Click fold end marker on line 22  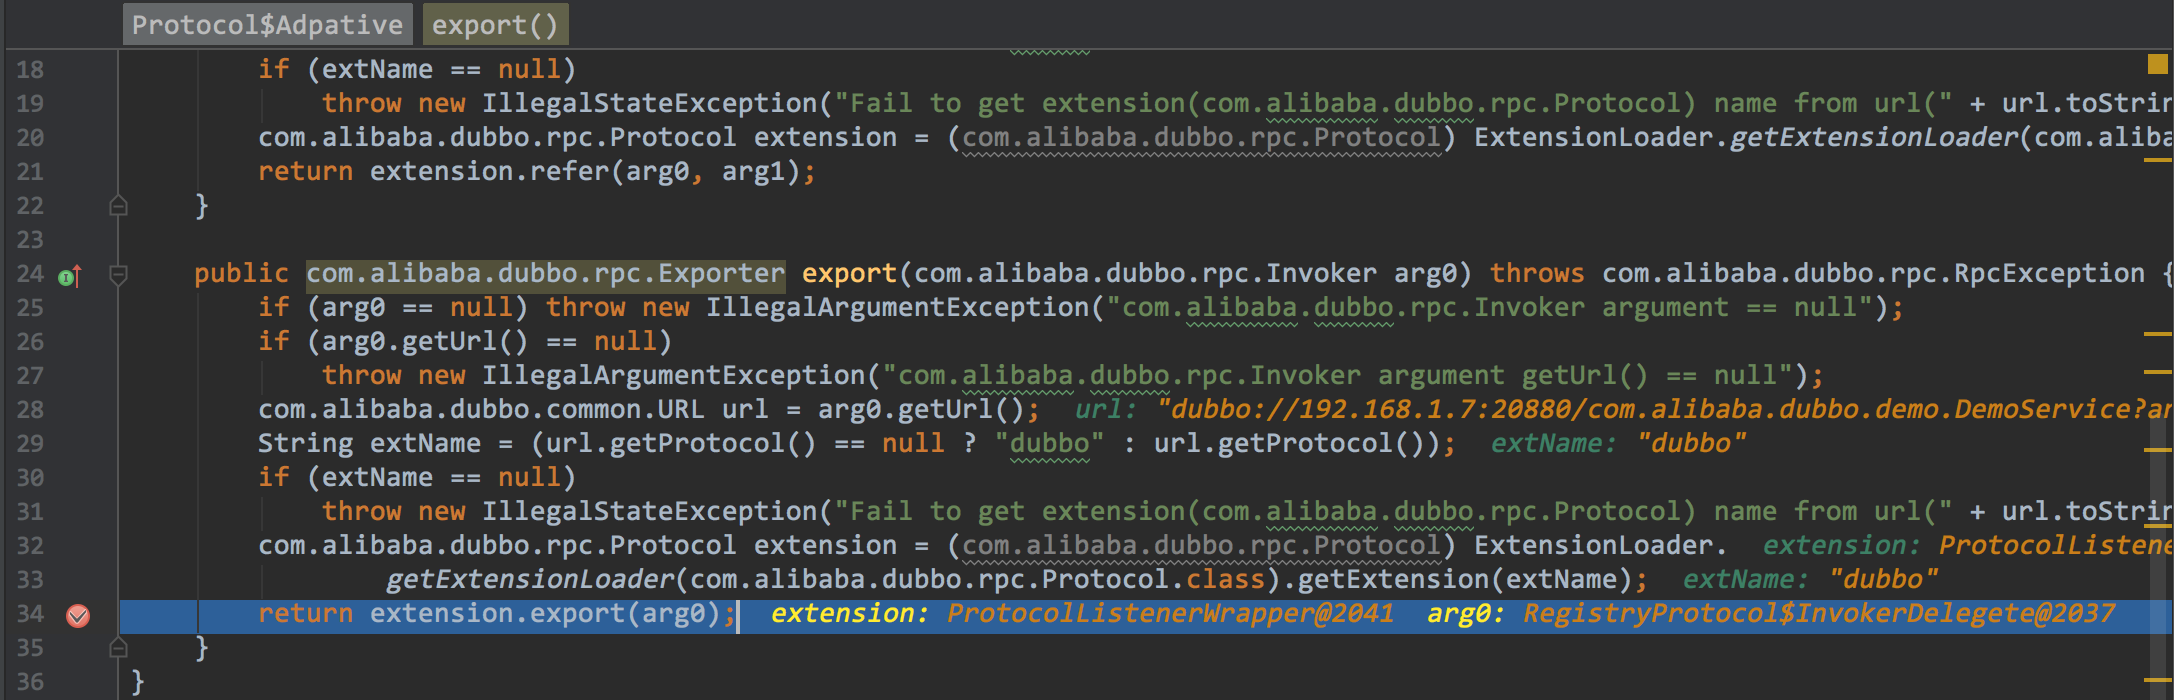(118, 206)
